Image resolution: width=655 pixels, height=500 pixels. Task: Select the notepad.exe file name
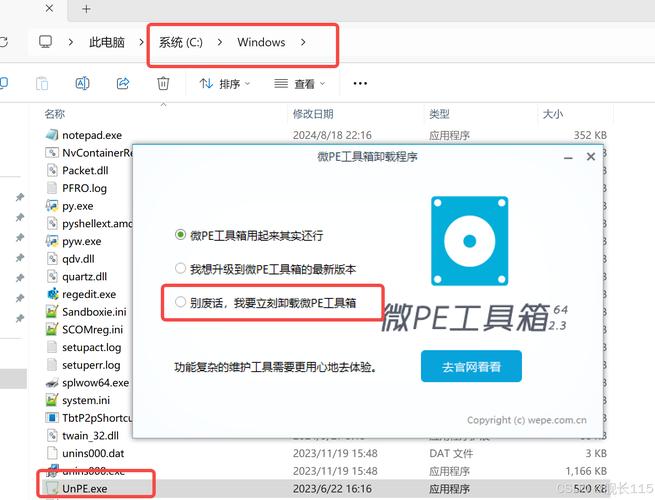click(92, 135)
